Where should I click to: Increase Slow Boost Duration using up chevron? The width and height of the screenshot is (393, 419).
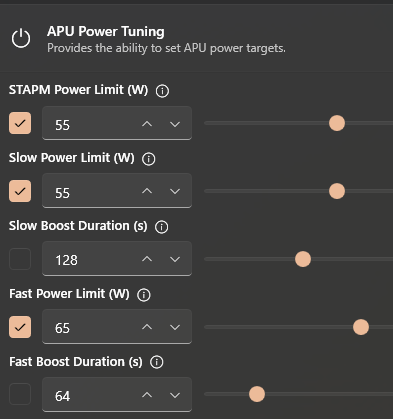click(x=147, y=259)
